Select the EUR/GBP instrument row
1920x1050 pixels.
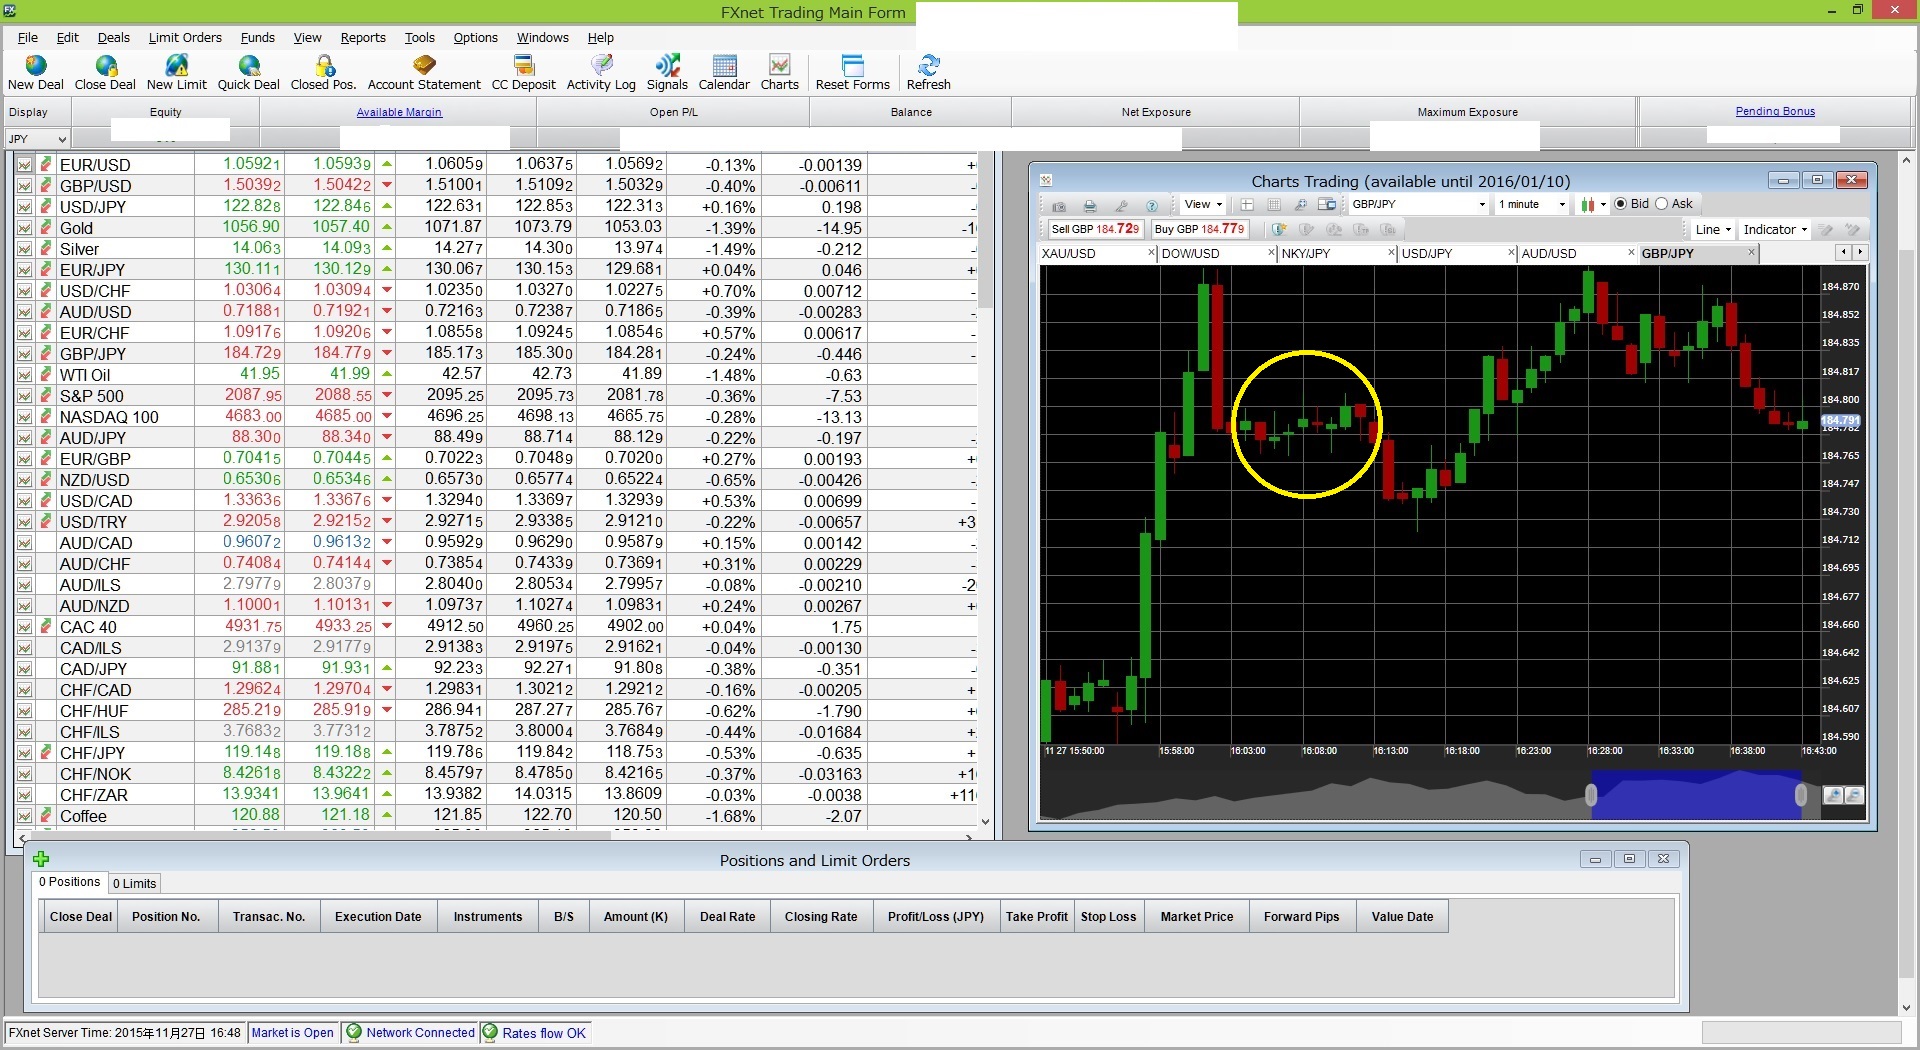(496, 459)
